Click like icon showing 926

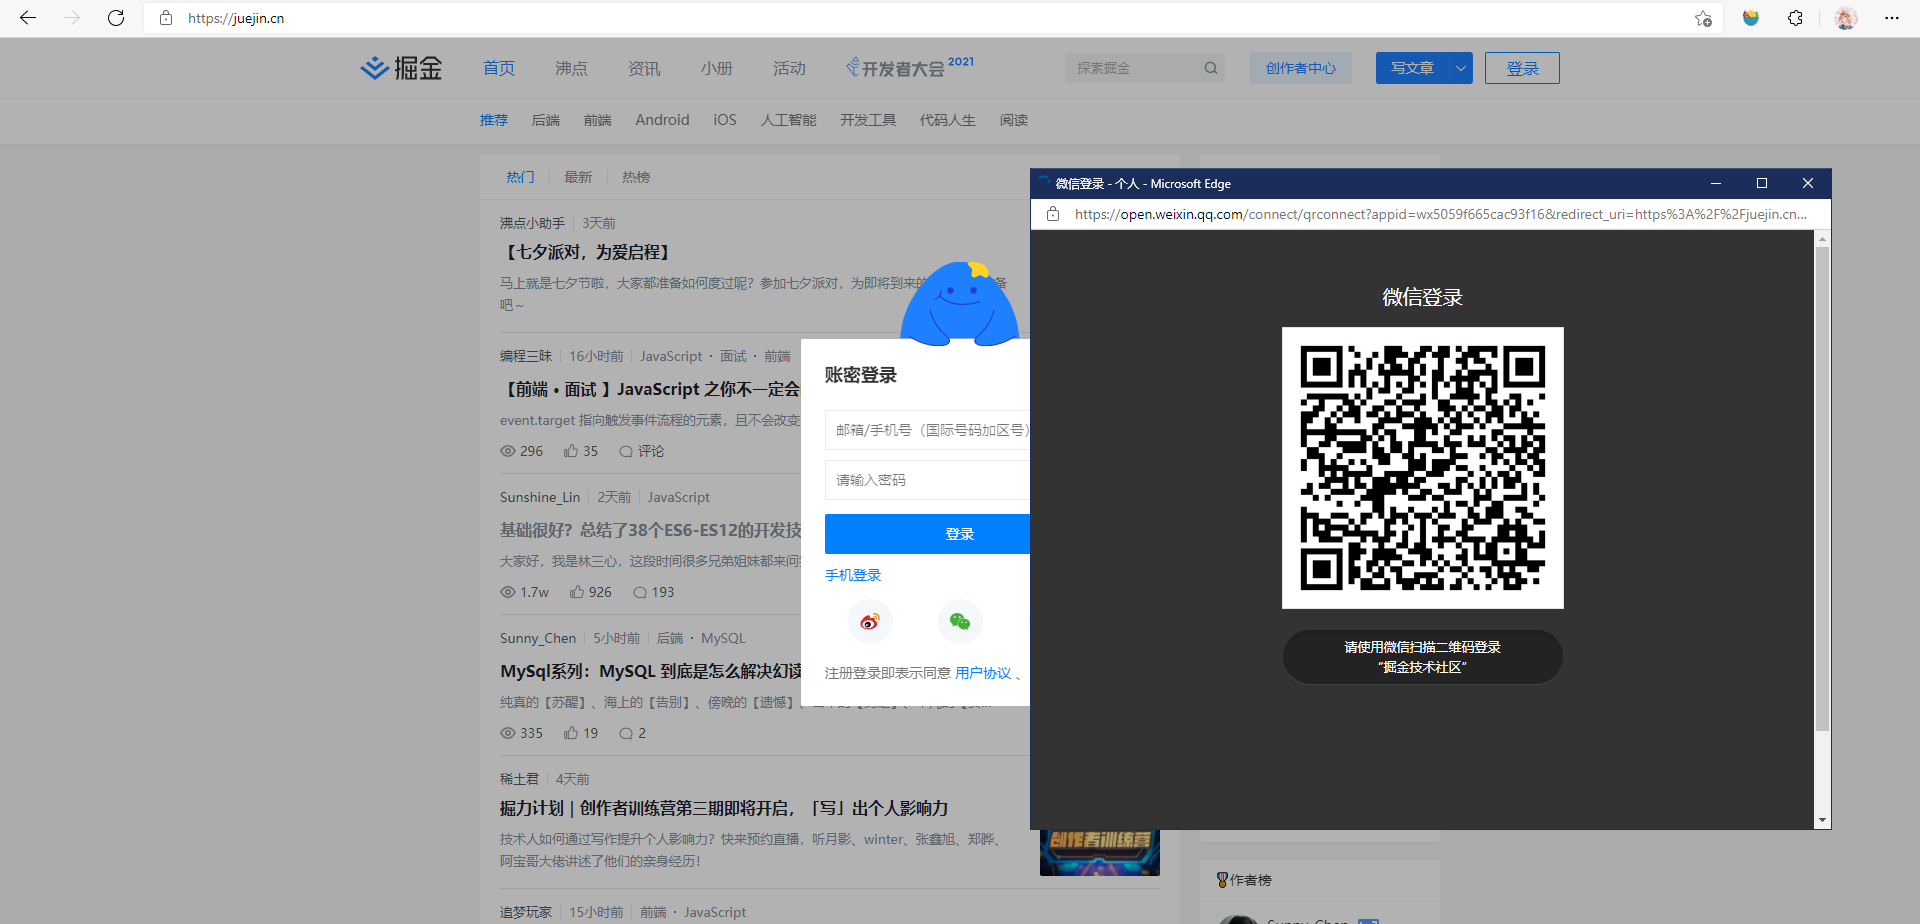coord(577,592)
